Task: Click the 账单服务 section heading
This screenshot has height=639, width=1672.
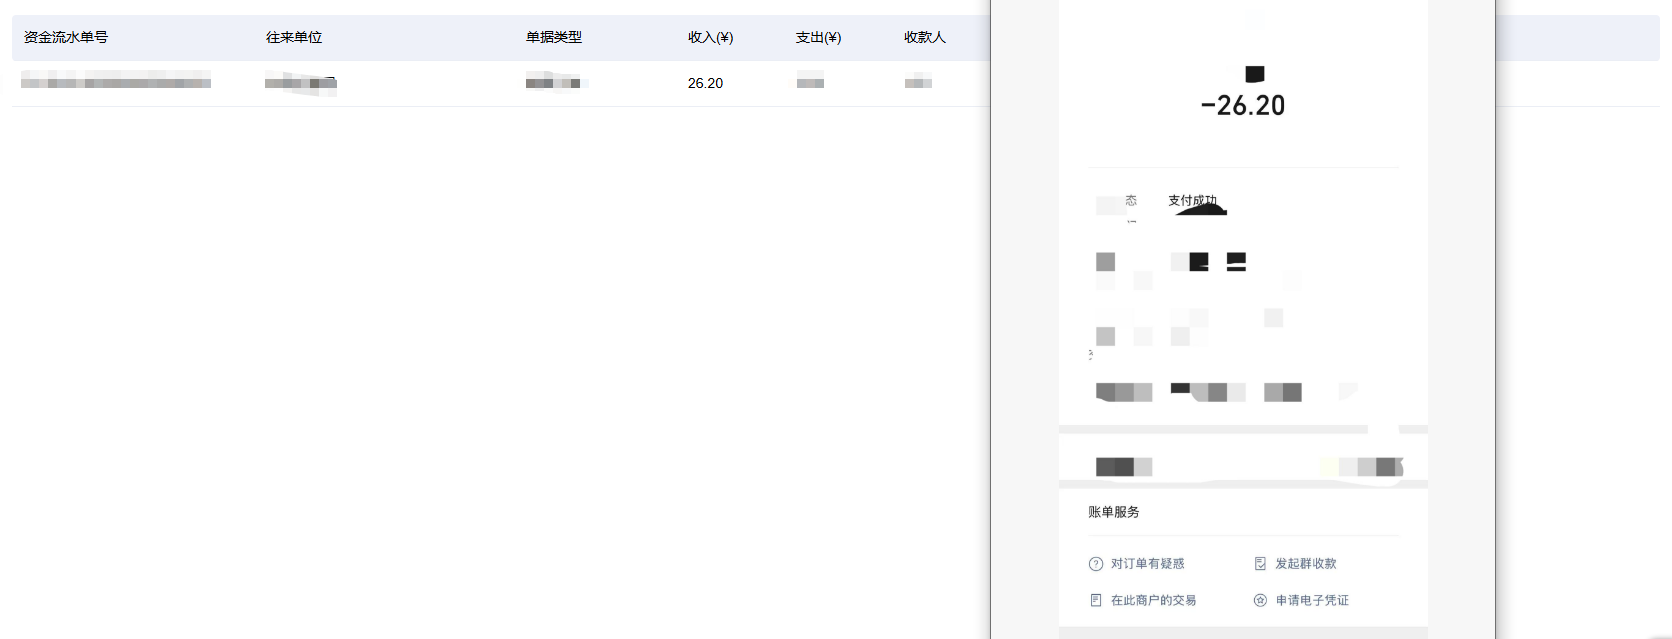Action: [1114, 512]
